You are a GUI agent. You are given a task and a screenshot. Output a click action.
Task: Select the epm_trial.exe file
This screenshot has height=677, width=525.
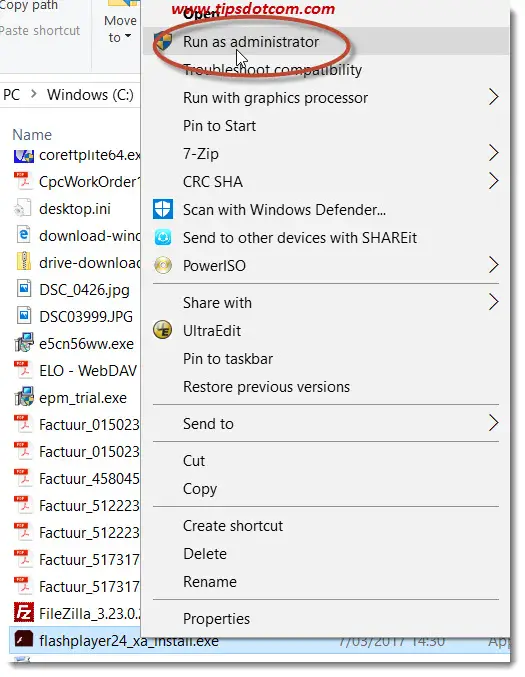point(74,397)
